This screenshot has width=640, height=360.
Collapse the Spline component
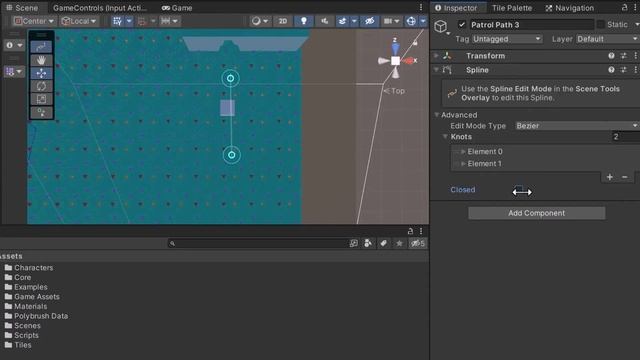pyautogui.click(x=436, y=70)
